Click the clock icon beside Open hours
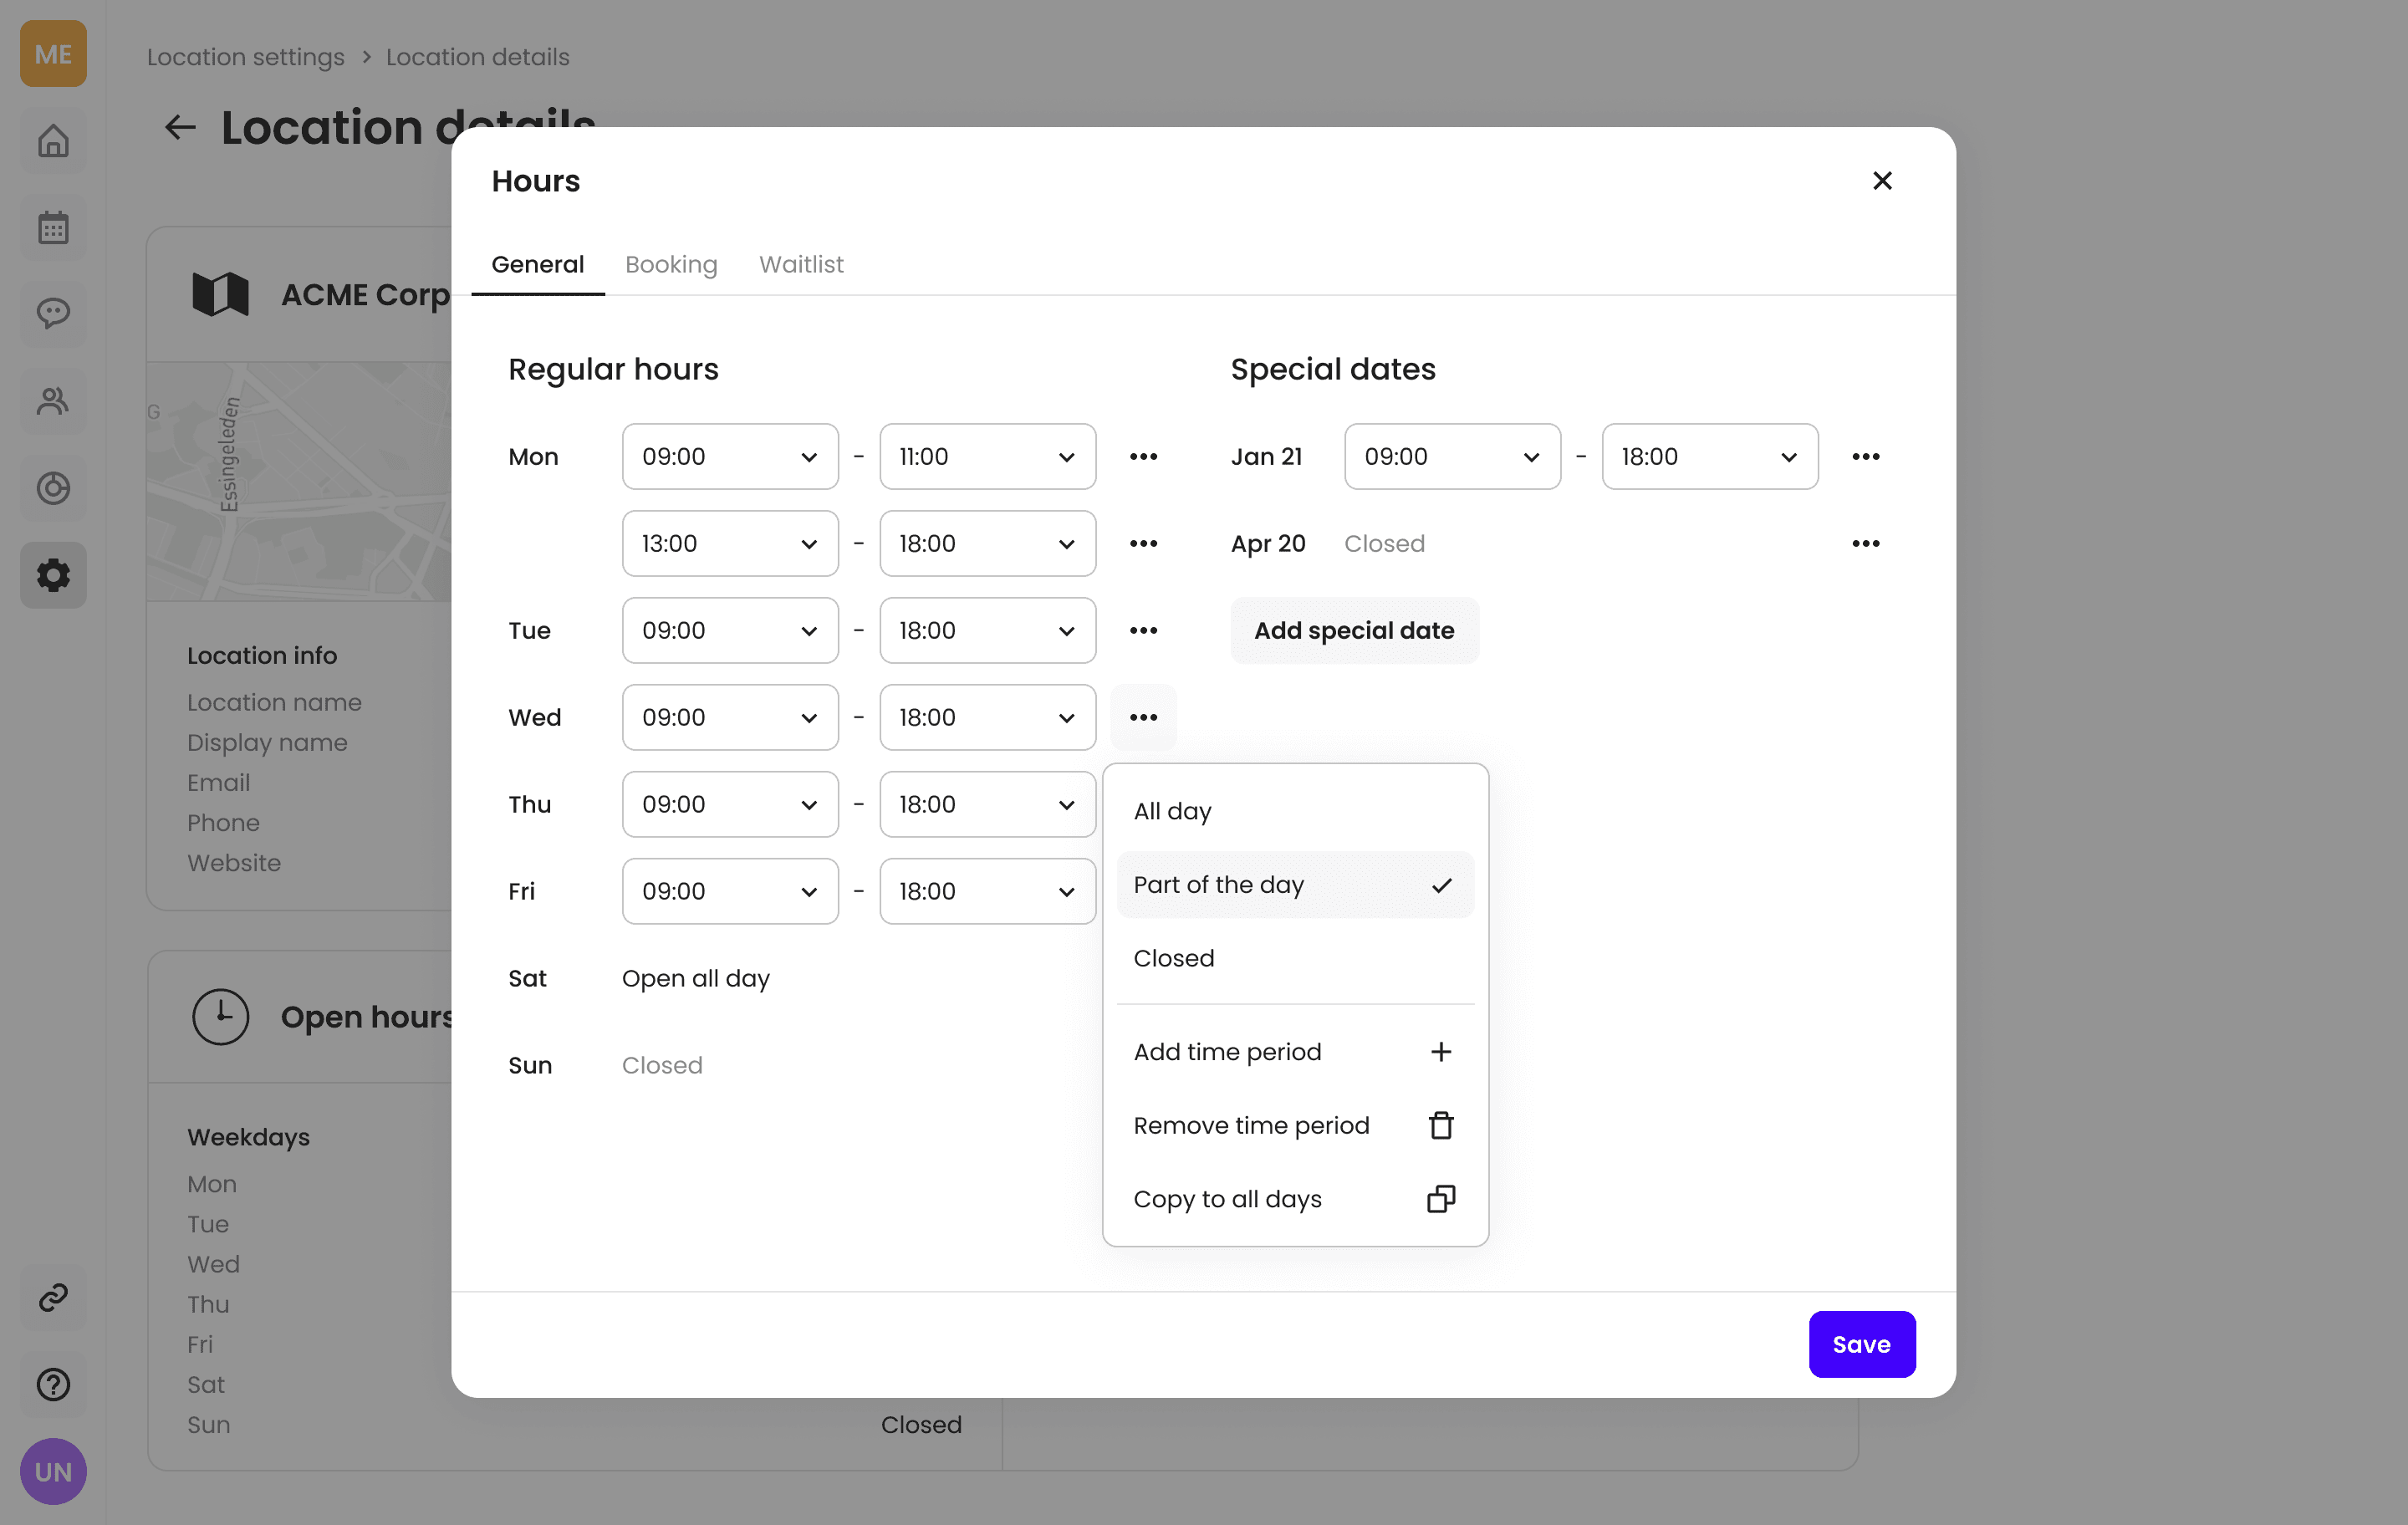Image resolution: width=2408 pixels, height=1525 pixels. coord(220,1017)
